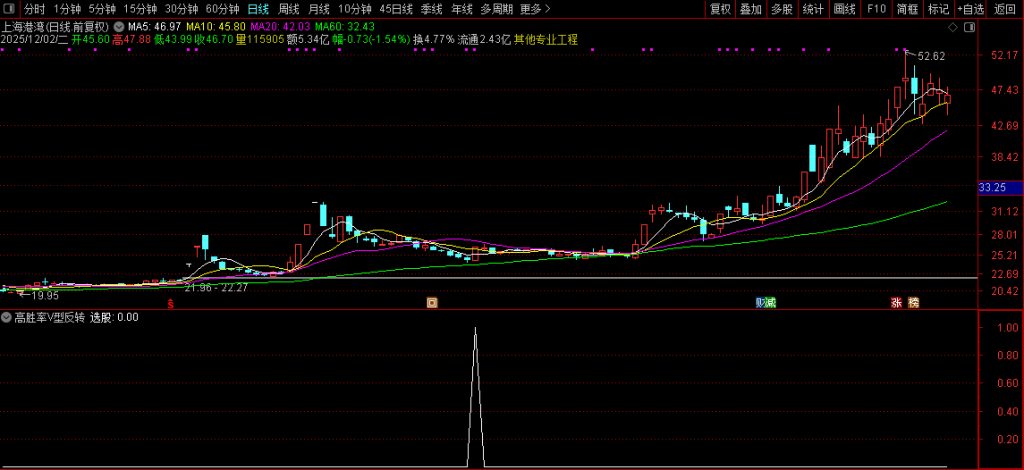Click the orange square event marker
Viewport: 1024px width, 470px height.
tap(431, 303)
